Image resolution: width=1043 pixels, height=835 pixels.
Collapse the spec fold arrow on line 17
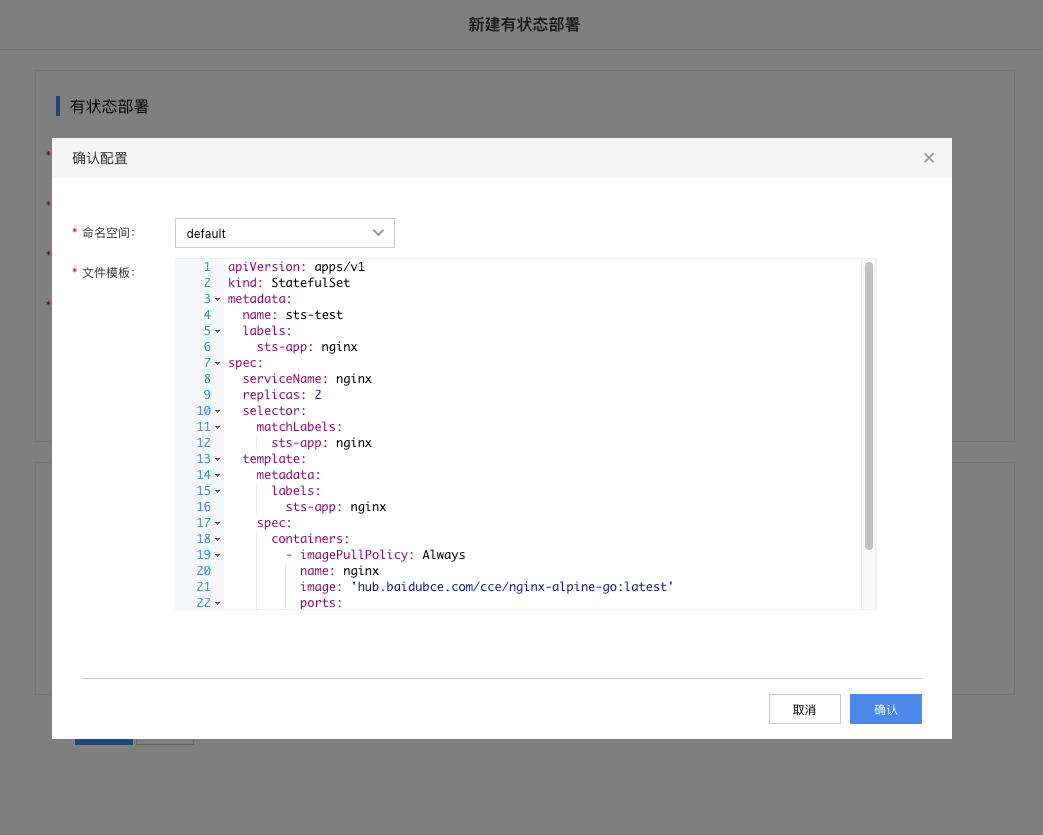[218, 523]
